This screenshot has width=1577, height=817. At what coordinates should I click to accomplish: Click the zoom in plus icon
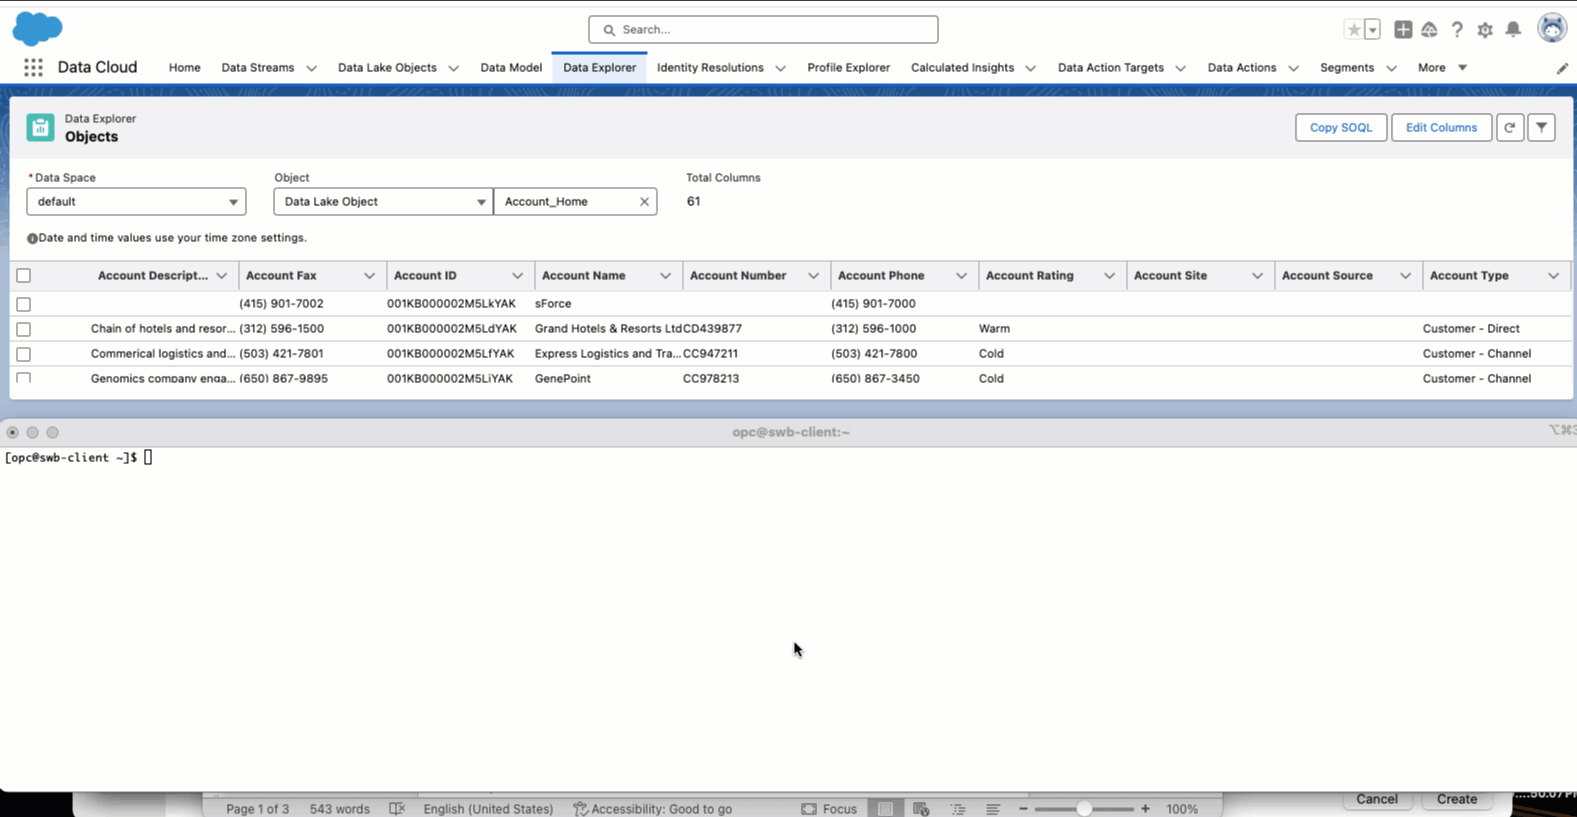point(1145,808)
